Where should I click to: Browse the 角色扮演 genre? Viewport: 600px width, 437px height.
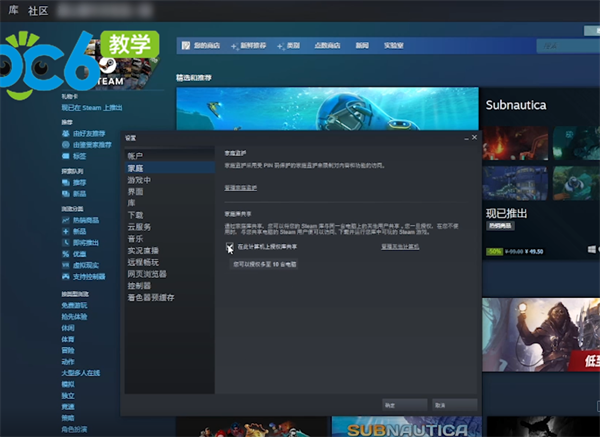(x=74, y=429)
